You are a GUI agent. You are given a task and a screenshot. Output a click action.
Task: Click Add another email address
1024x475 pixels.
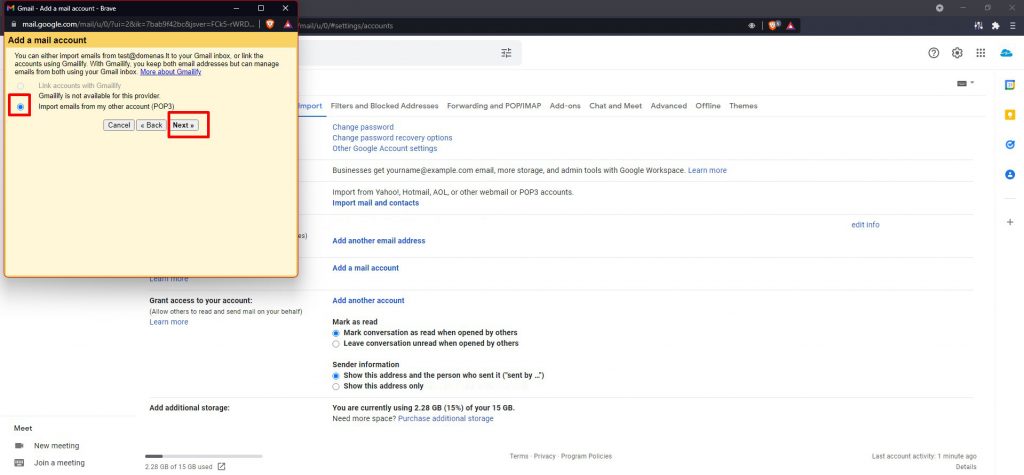(x=379, y=241)
